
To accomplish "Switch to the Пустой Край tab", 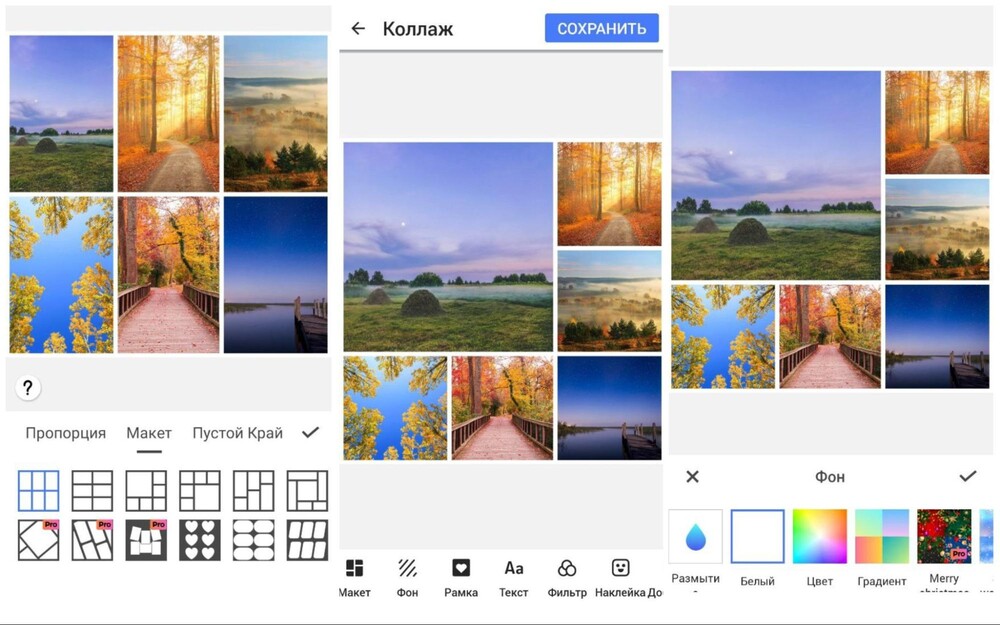I will (x=237, y=433).
